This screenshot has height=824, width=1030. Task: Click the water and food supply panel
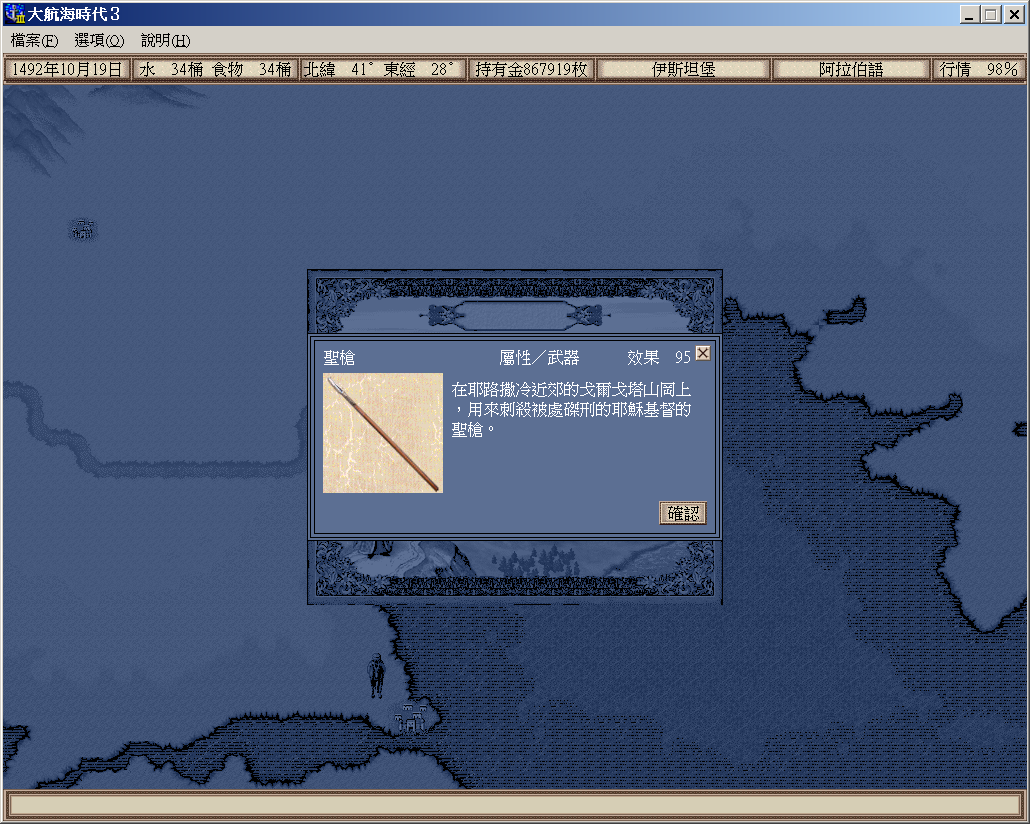tap(216, 70)
